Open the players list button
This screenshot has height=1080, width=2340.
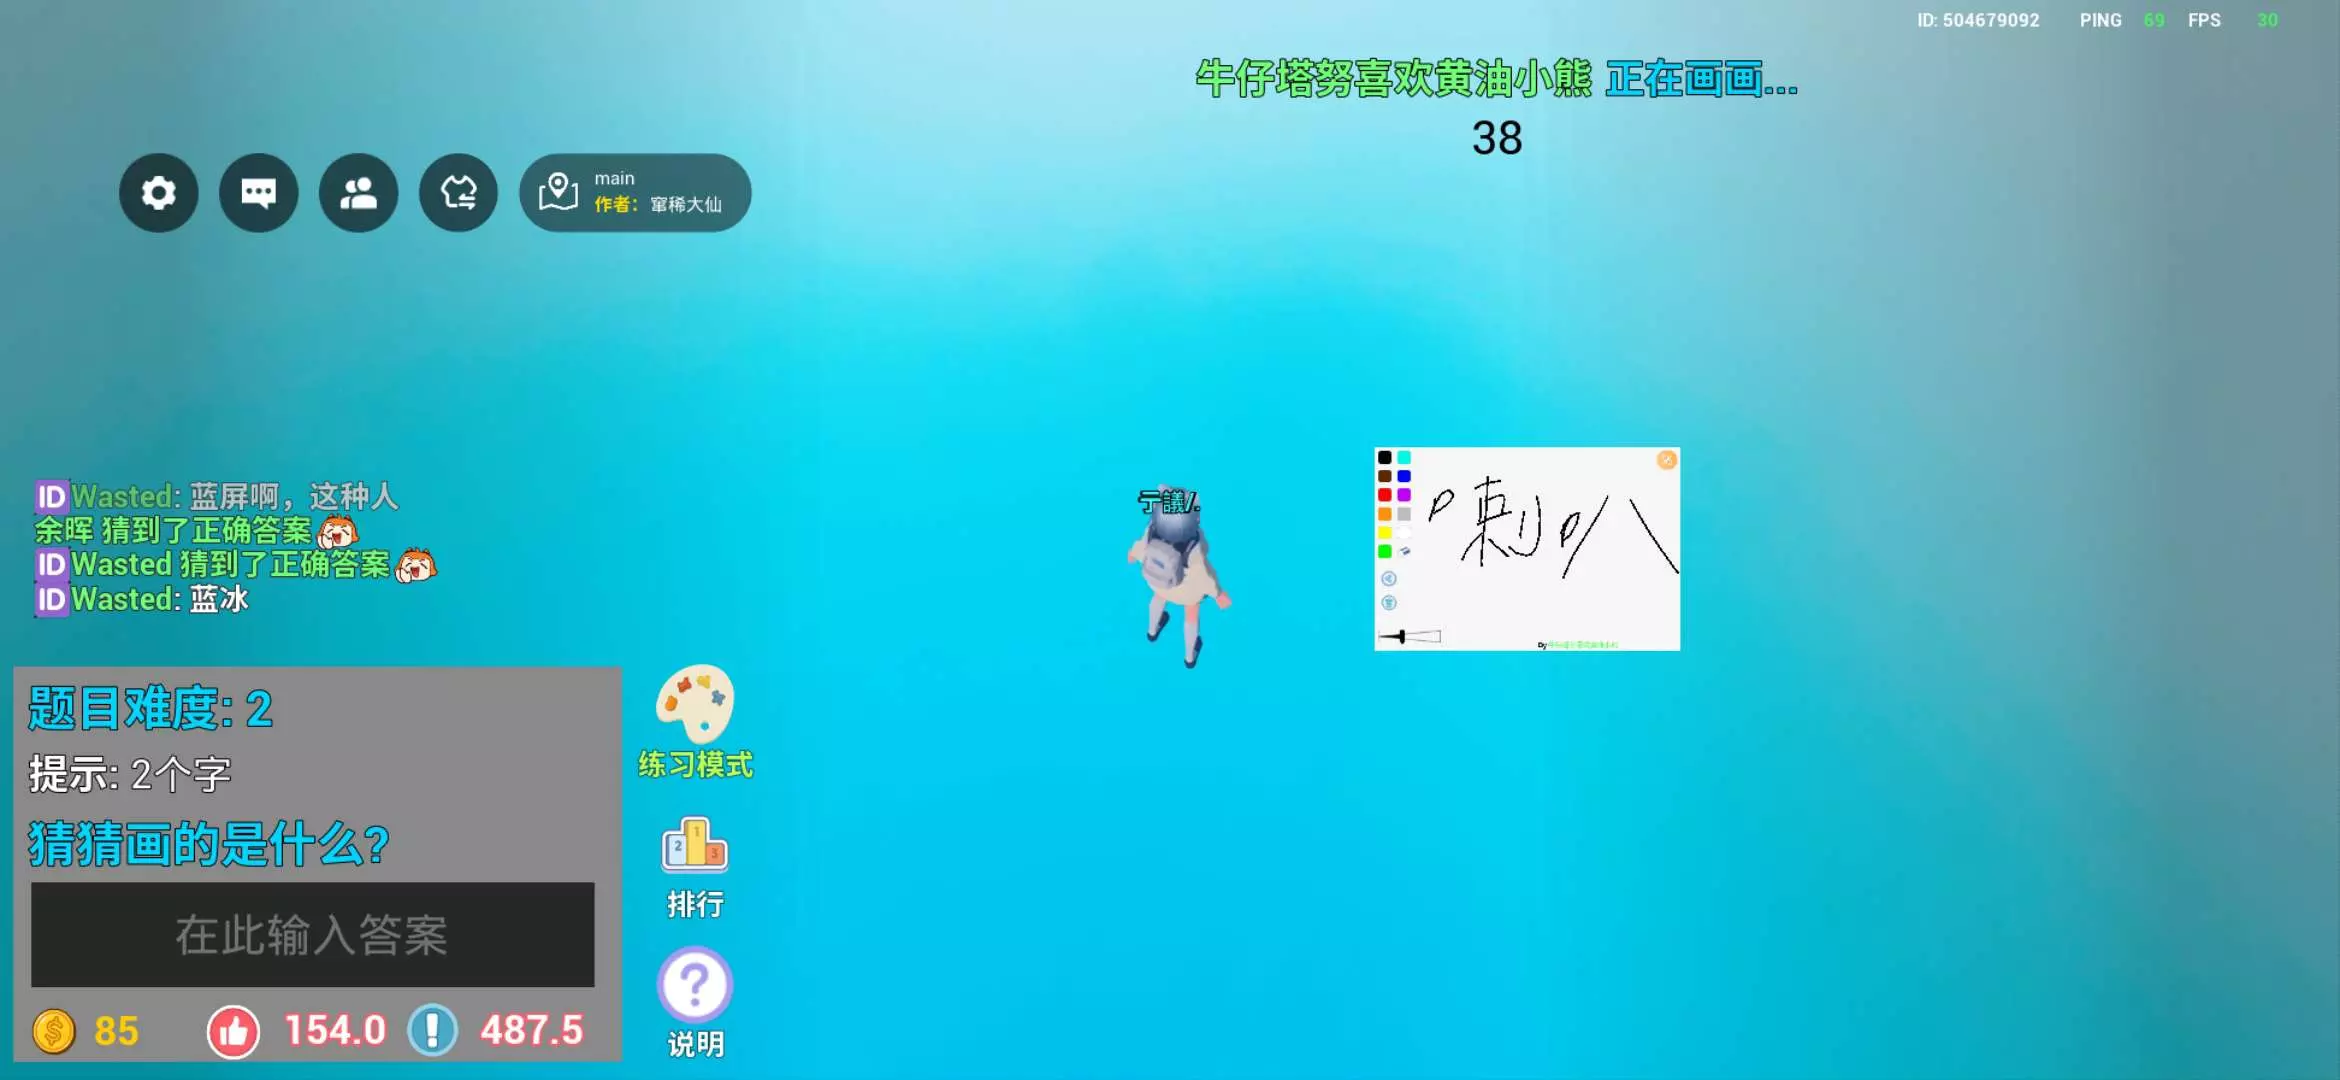tap(358, 193)
